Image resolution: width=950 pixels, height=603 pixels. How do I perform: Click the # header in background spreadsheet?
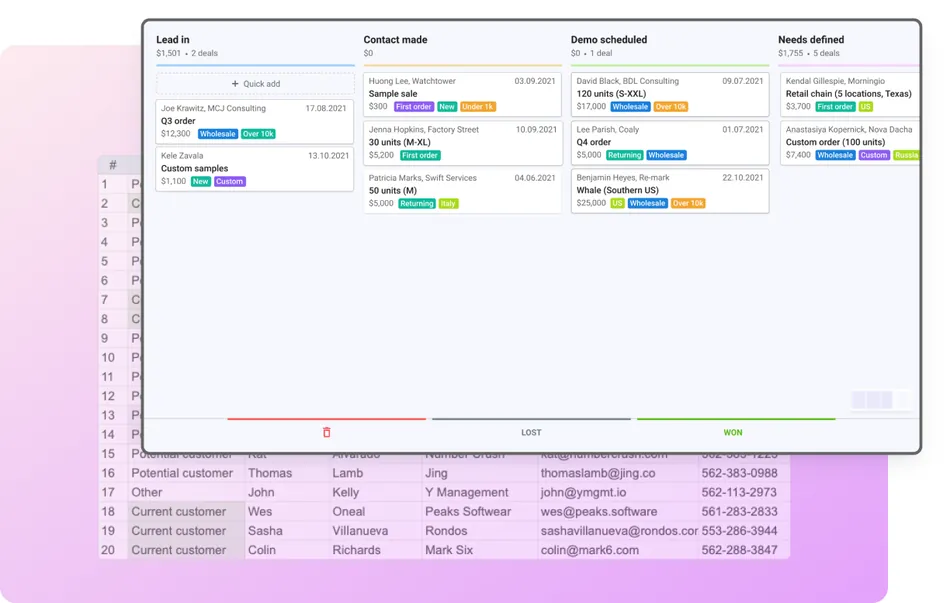click(113, 165)
